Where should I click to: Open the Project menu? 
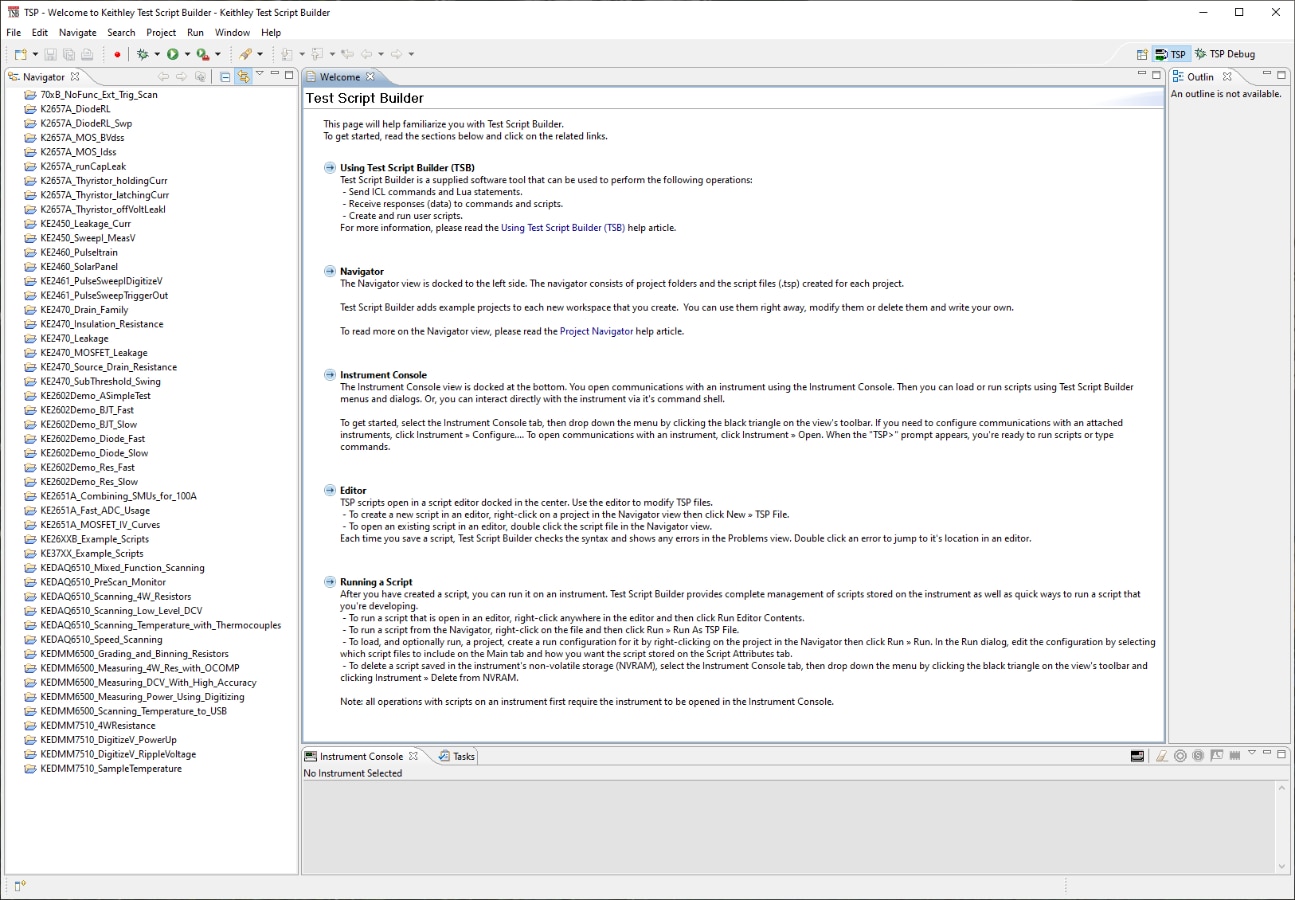[x=161, y=33]
